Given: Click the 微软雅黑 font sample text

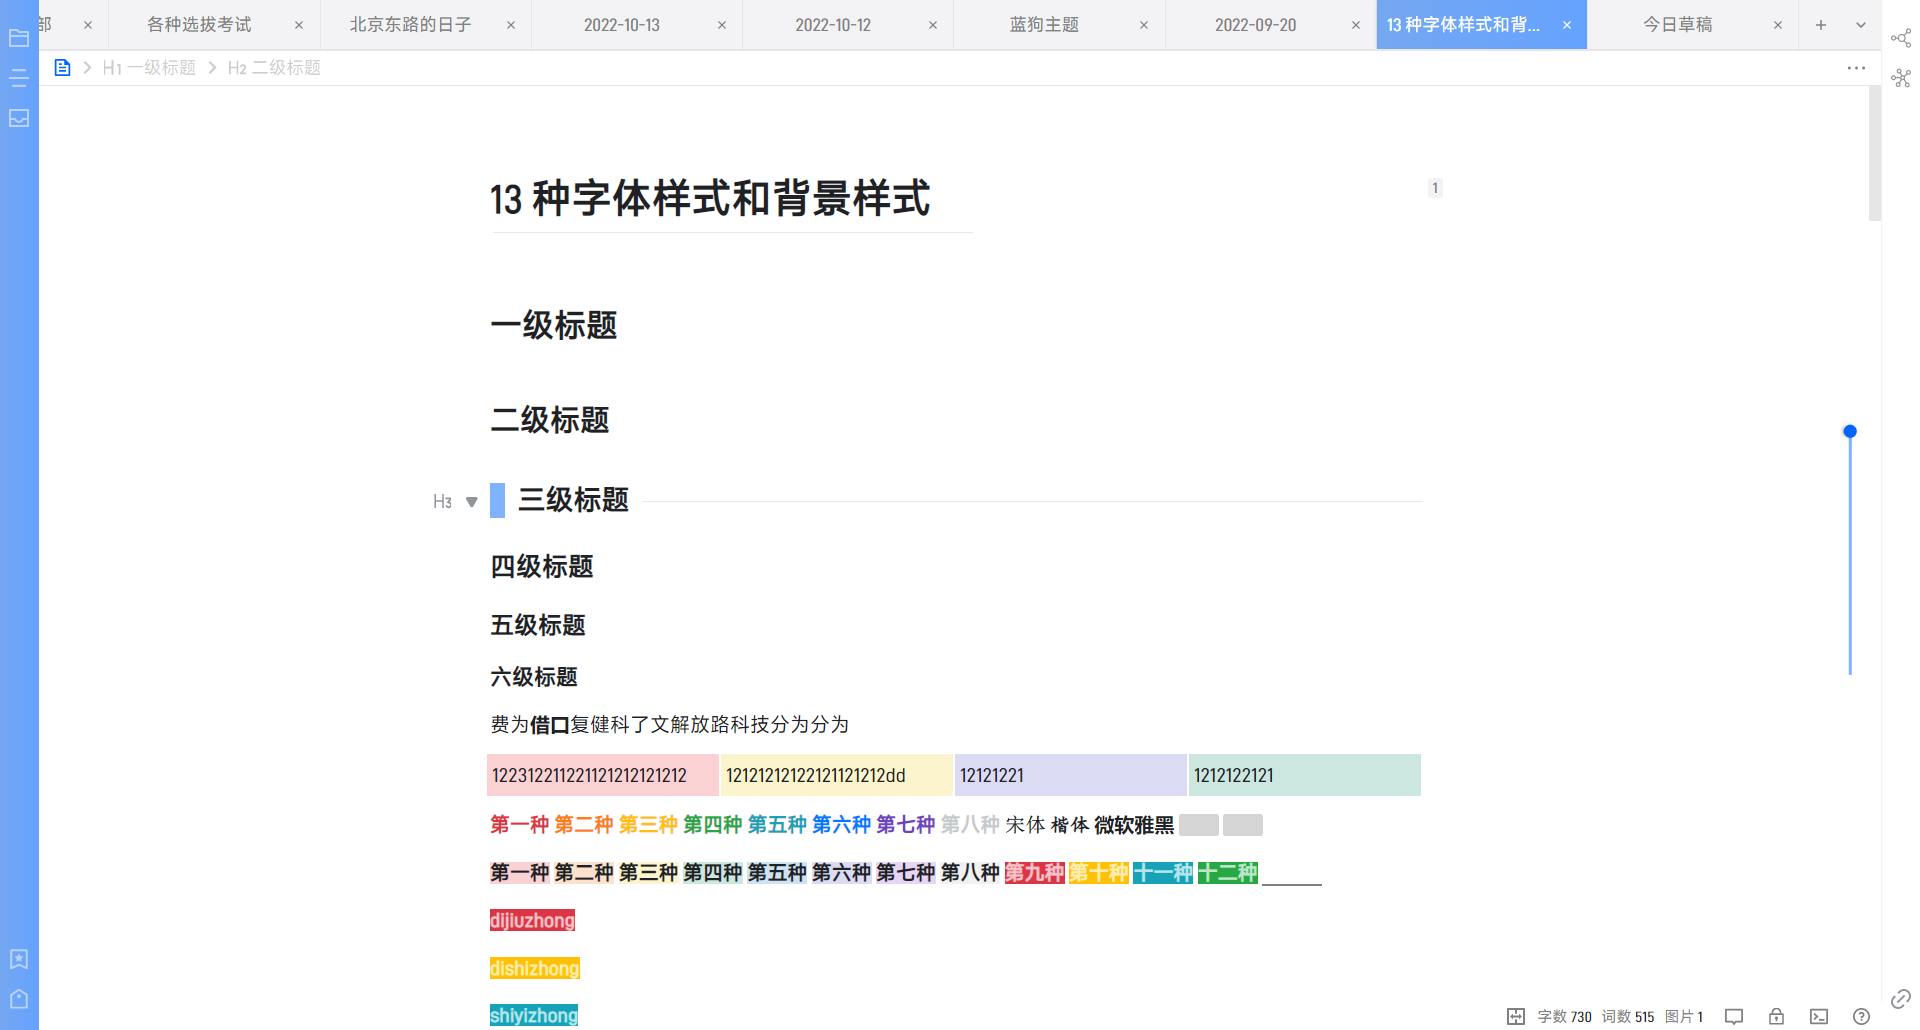Looking at the screenshot, I should tap(1134, 825).
